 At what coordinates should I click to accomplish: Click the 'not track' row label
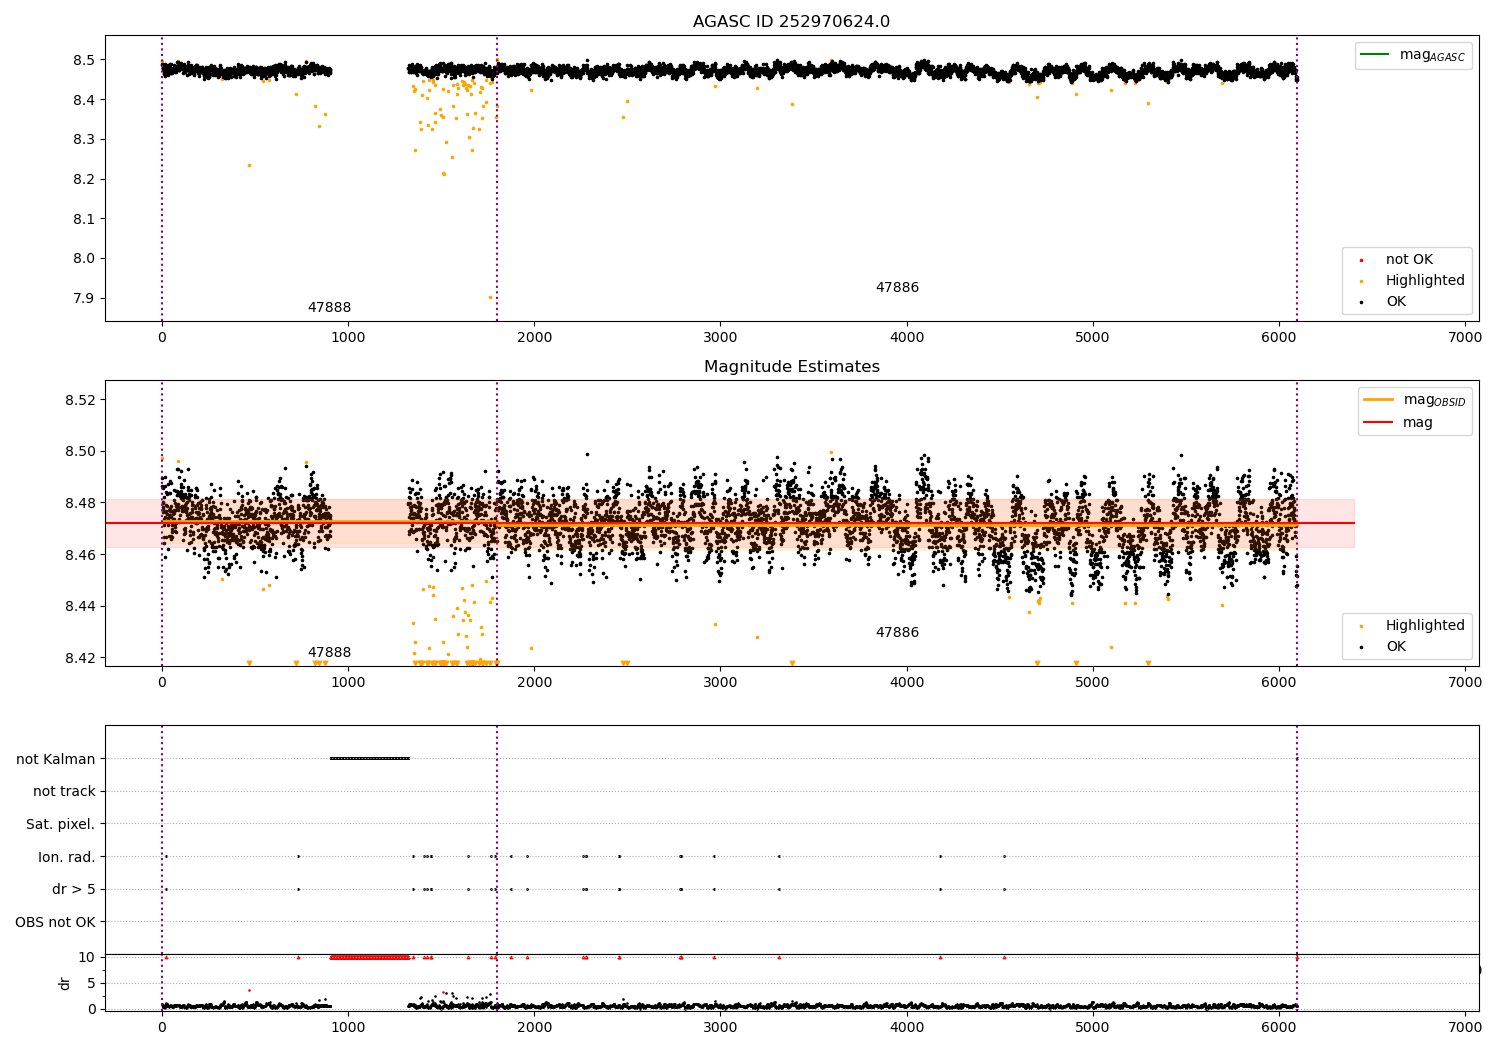click(64, 792)
